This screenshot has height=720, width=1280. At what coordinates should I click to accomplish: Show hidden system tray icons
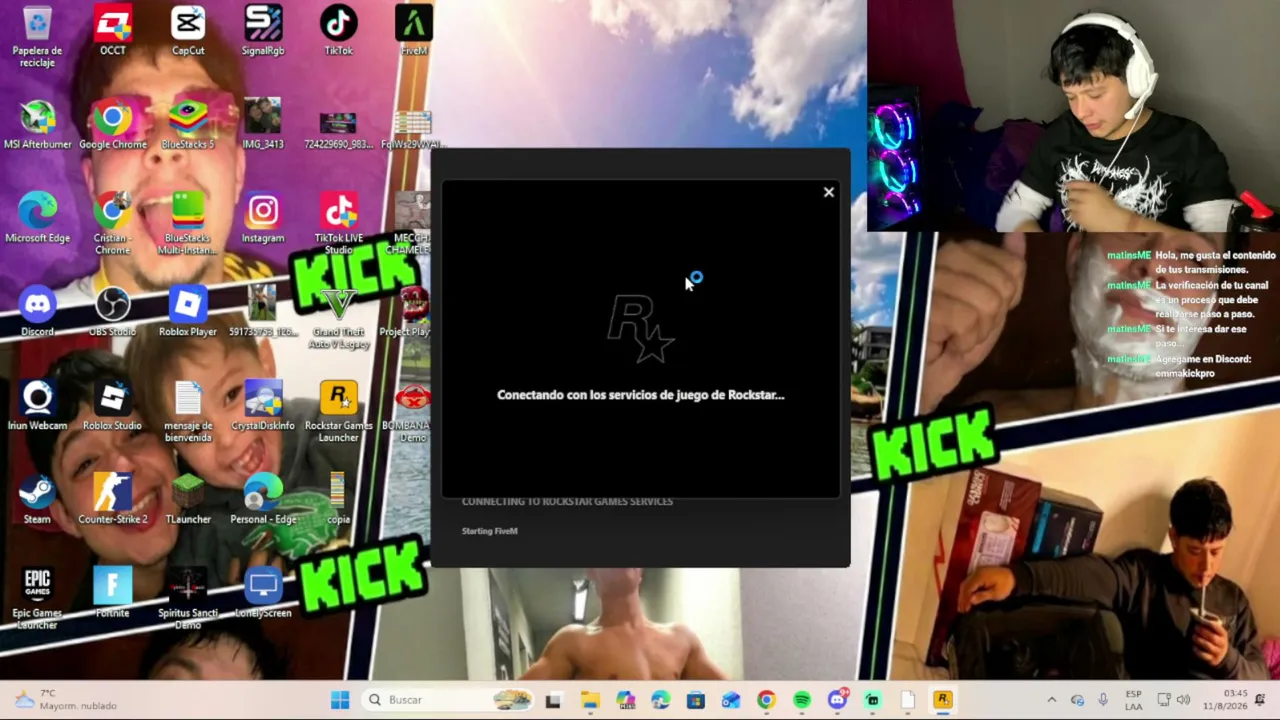click(1051, 700)
